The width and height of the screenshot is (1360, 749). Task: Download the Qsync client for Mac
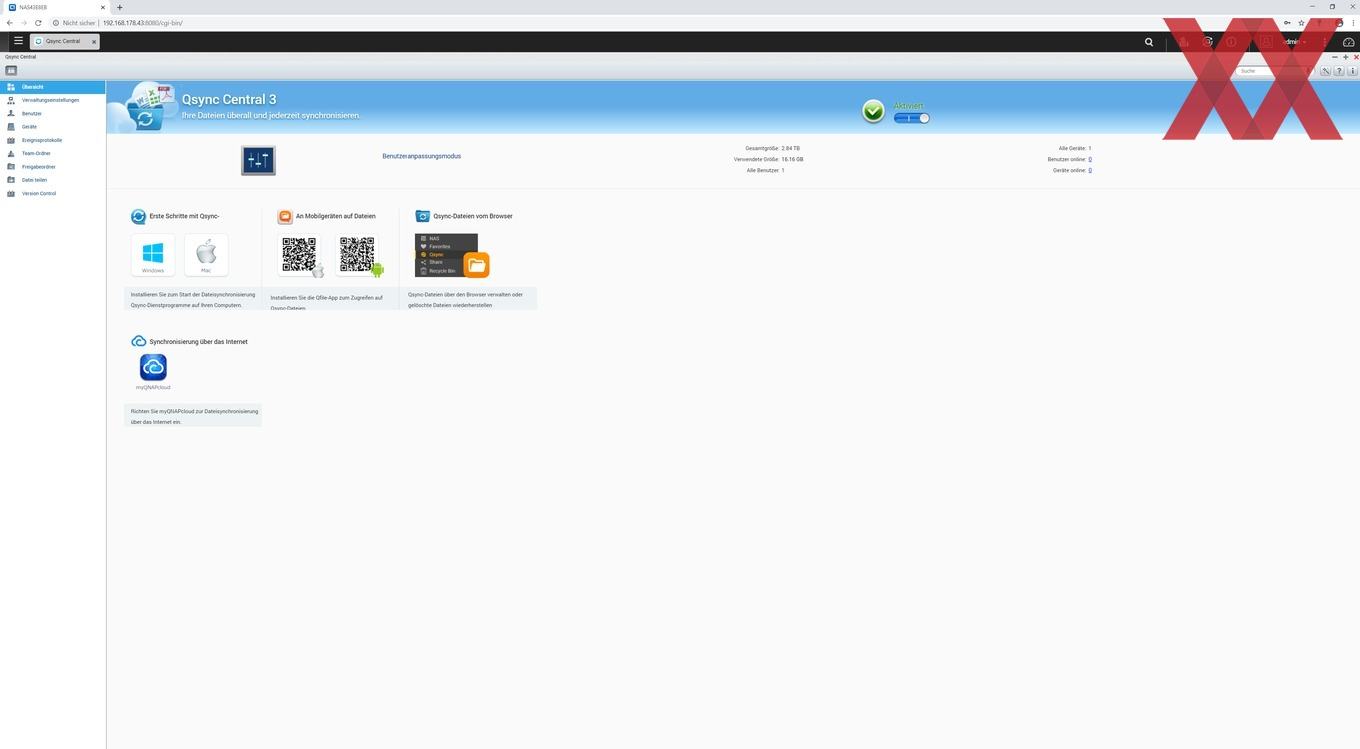click(206, 255)
